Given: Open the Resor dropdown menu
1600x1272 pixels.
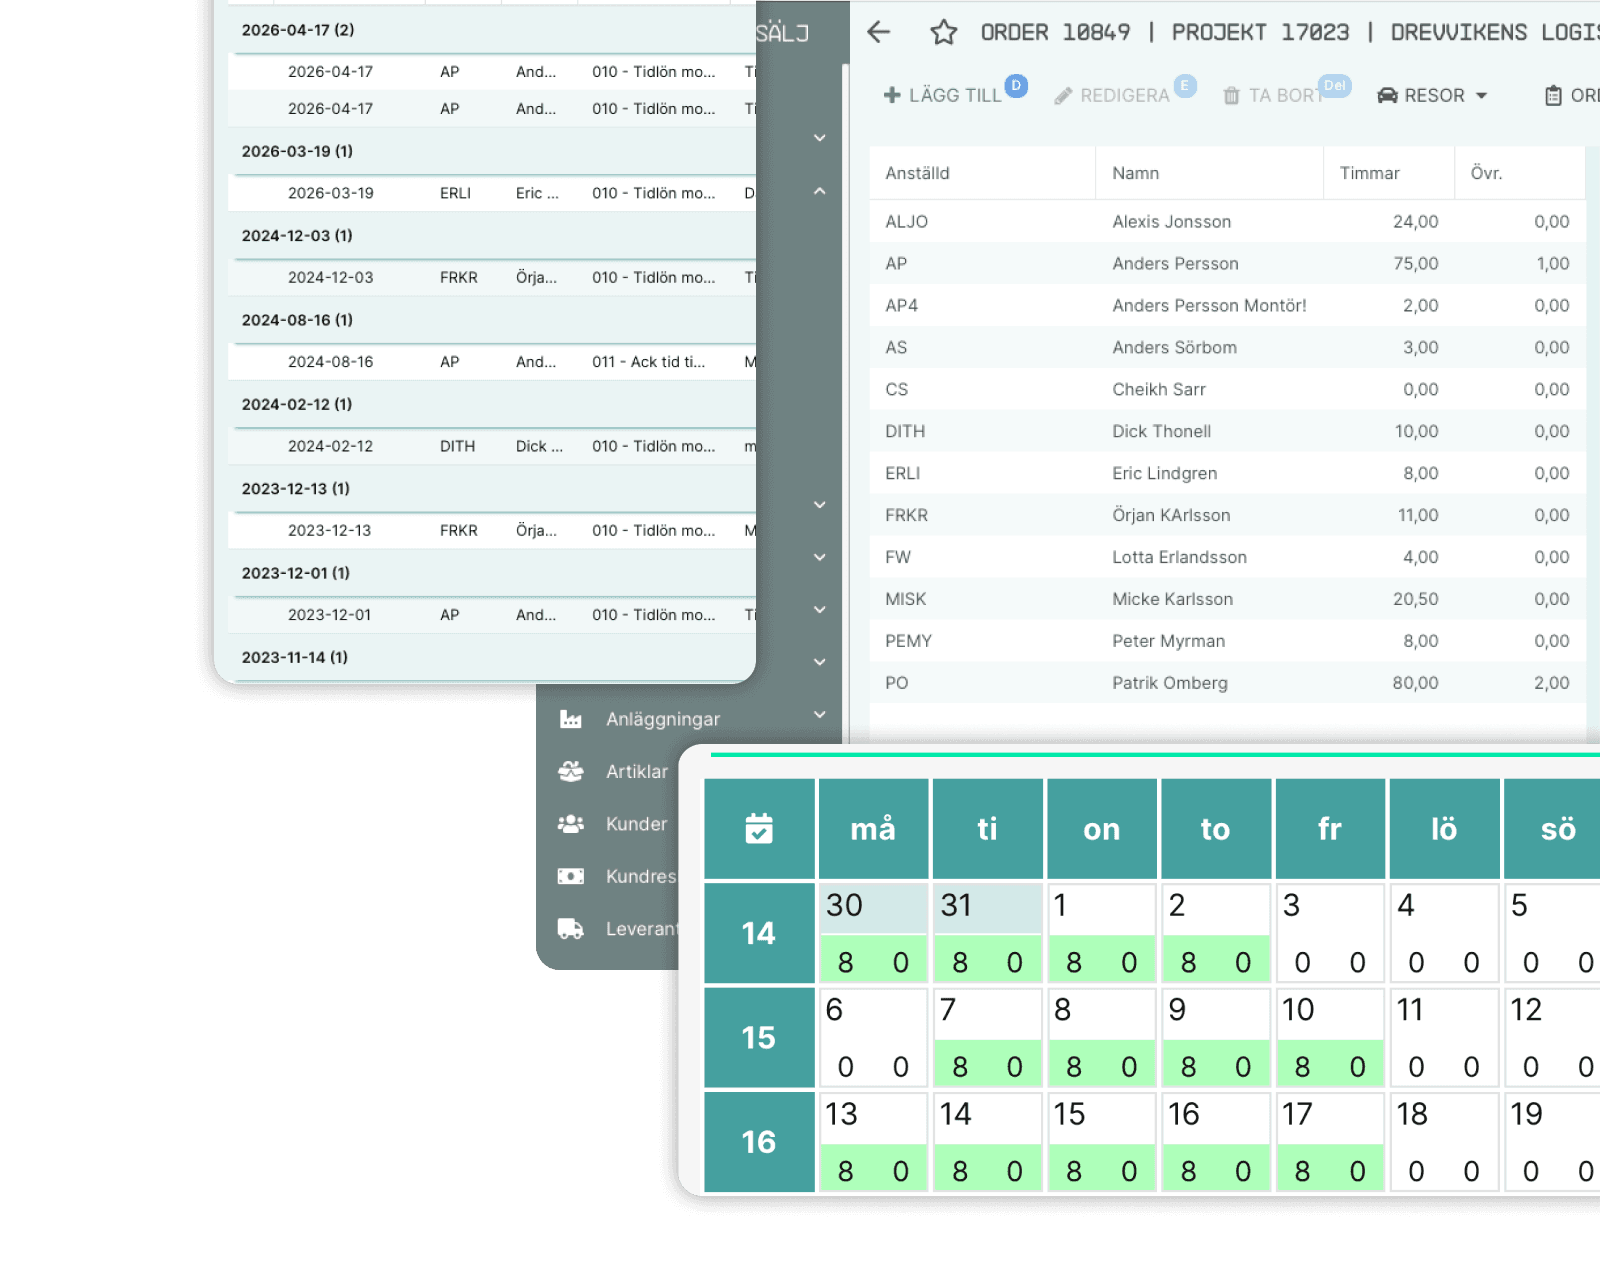Looking at the screenshot, I should coord(1432,95).
